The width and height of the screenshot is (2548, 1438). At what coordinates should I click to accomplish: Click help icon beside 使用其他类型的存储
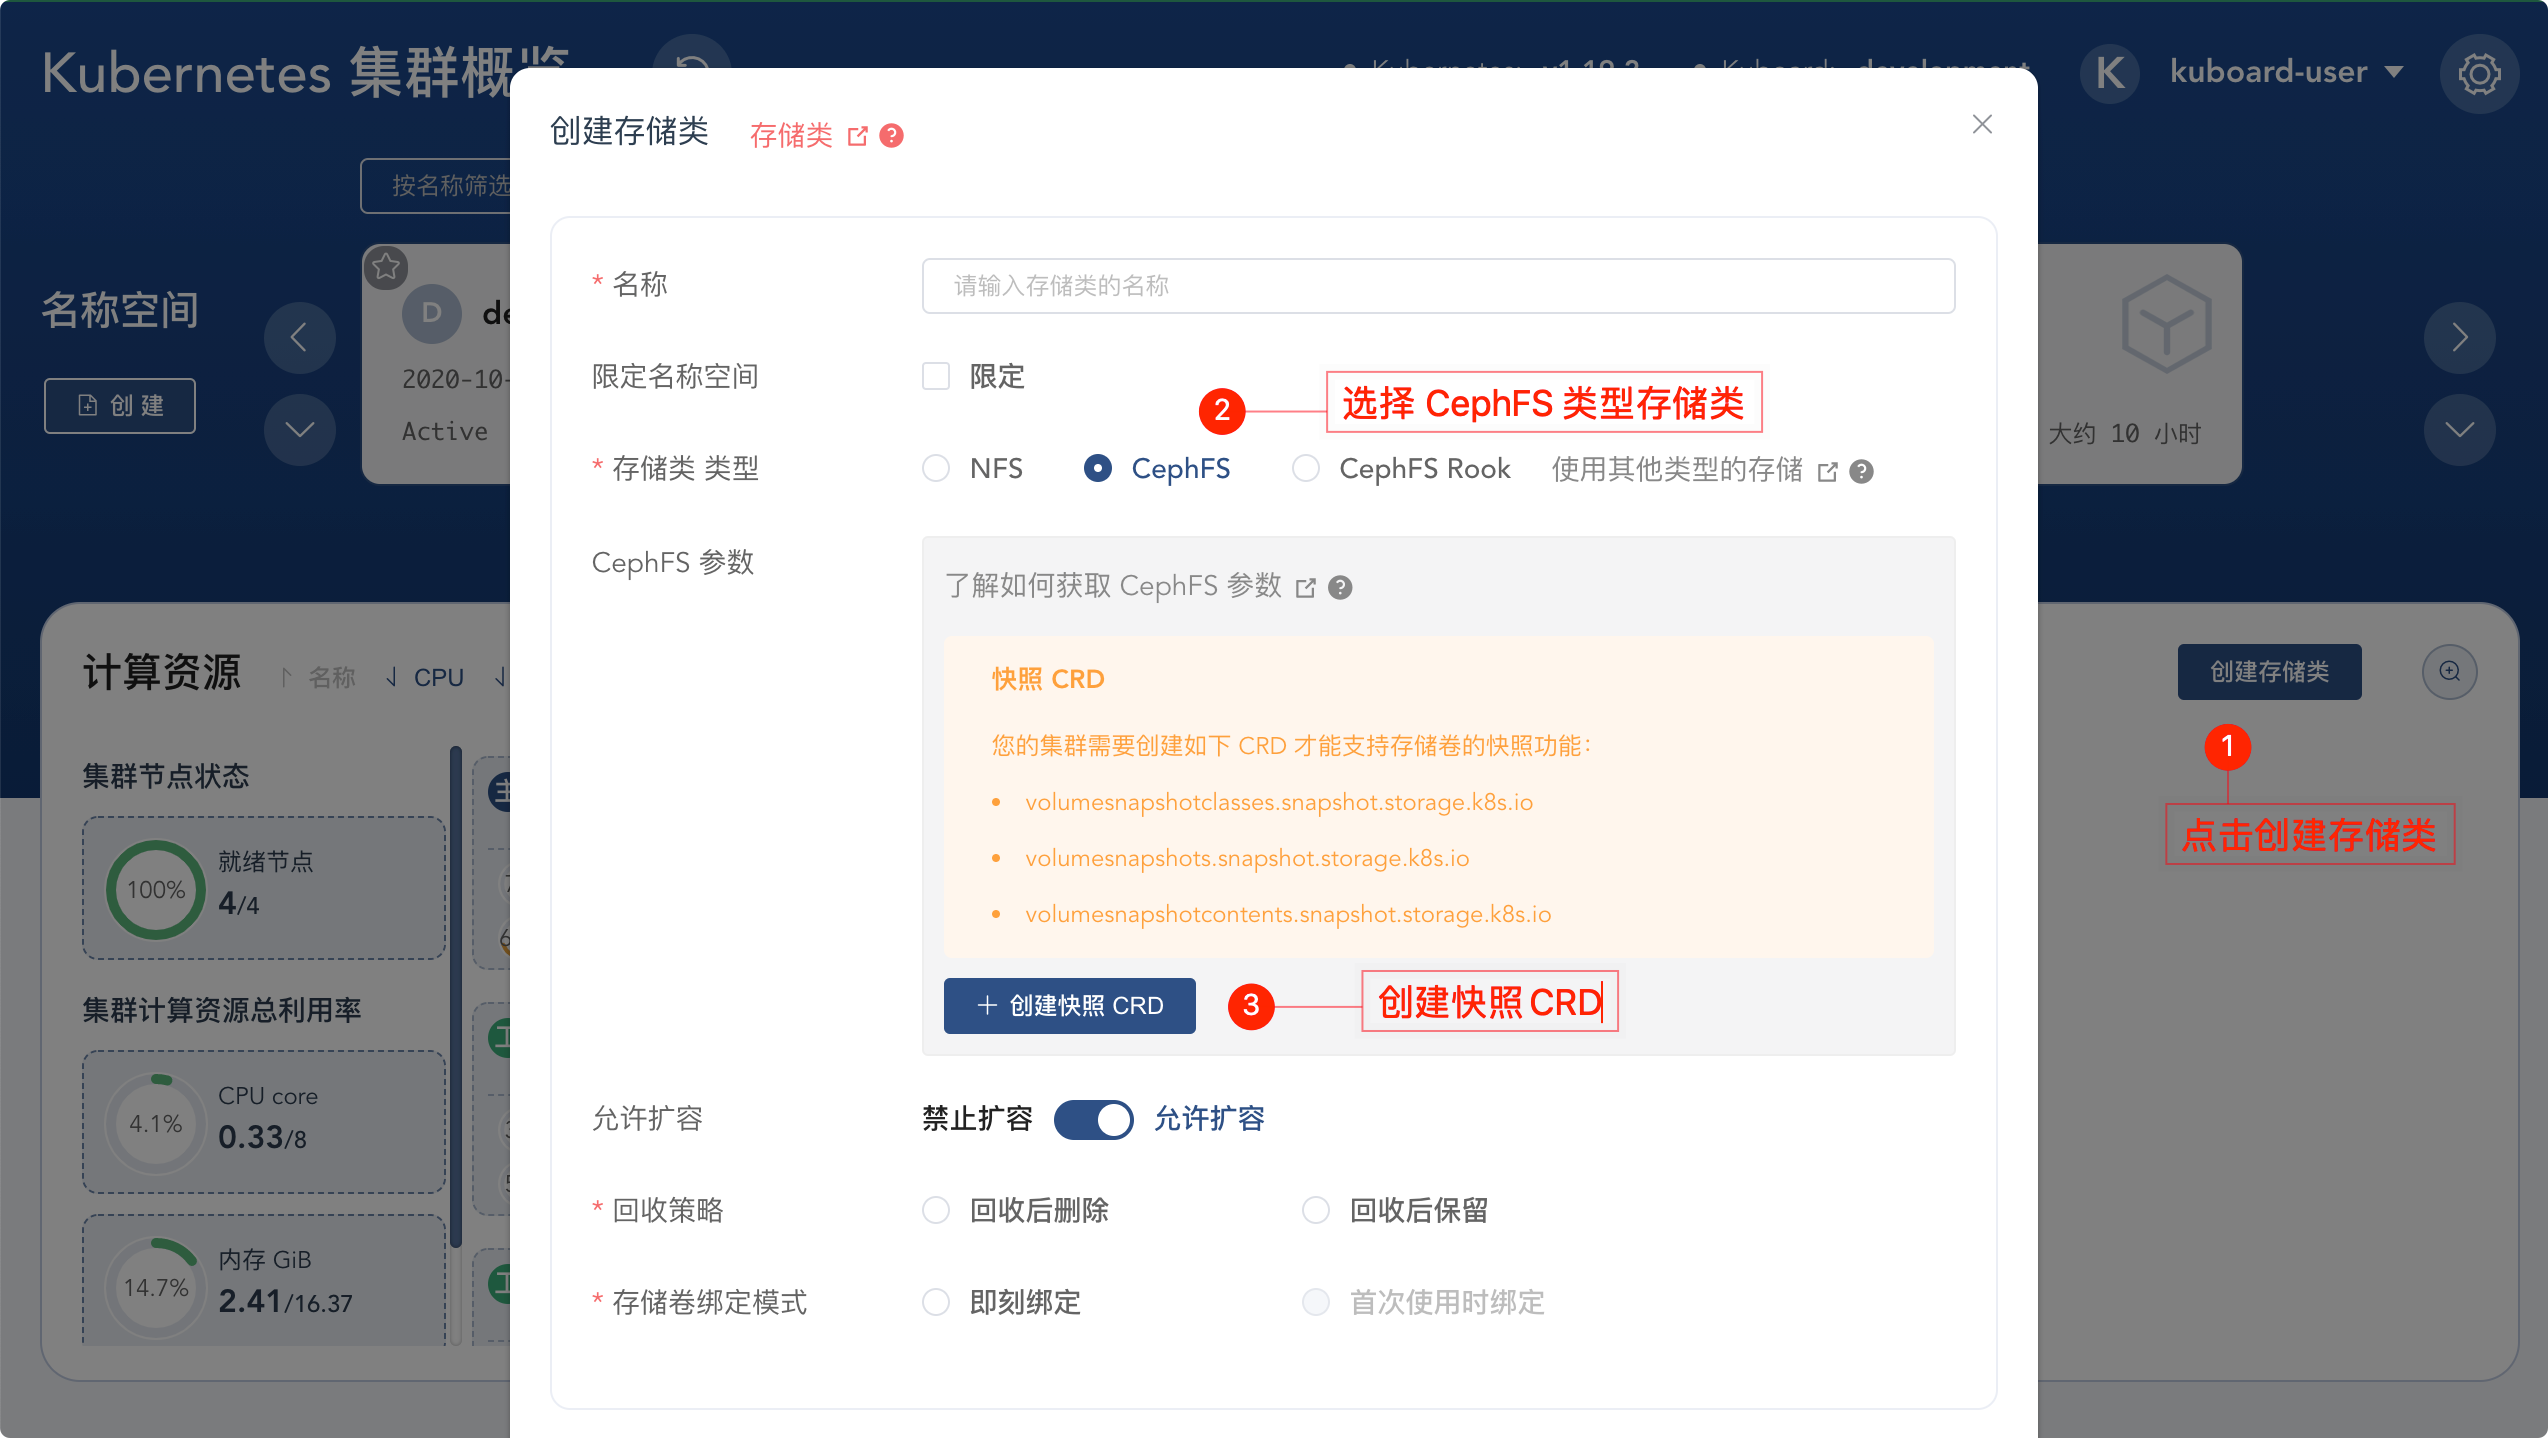pos(1861,471)
